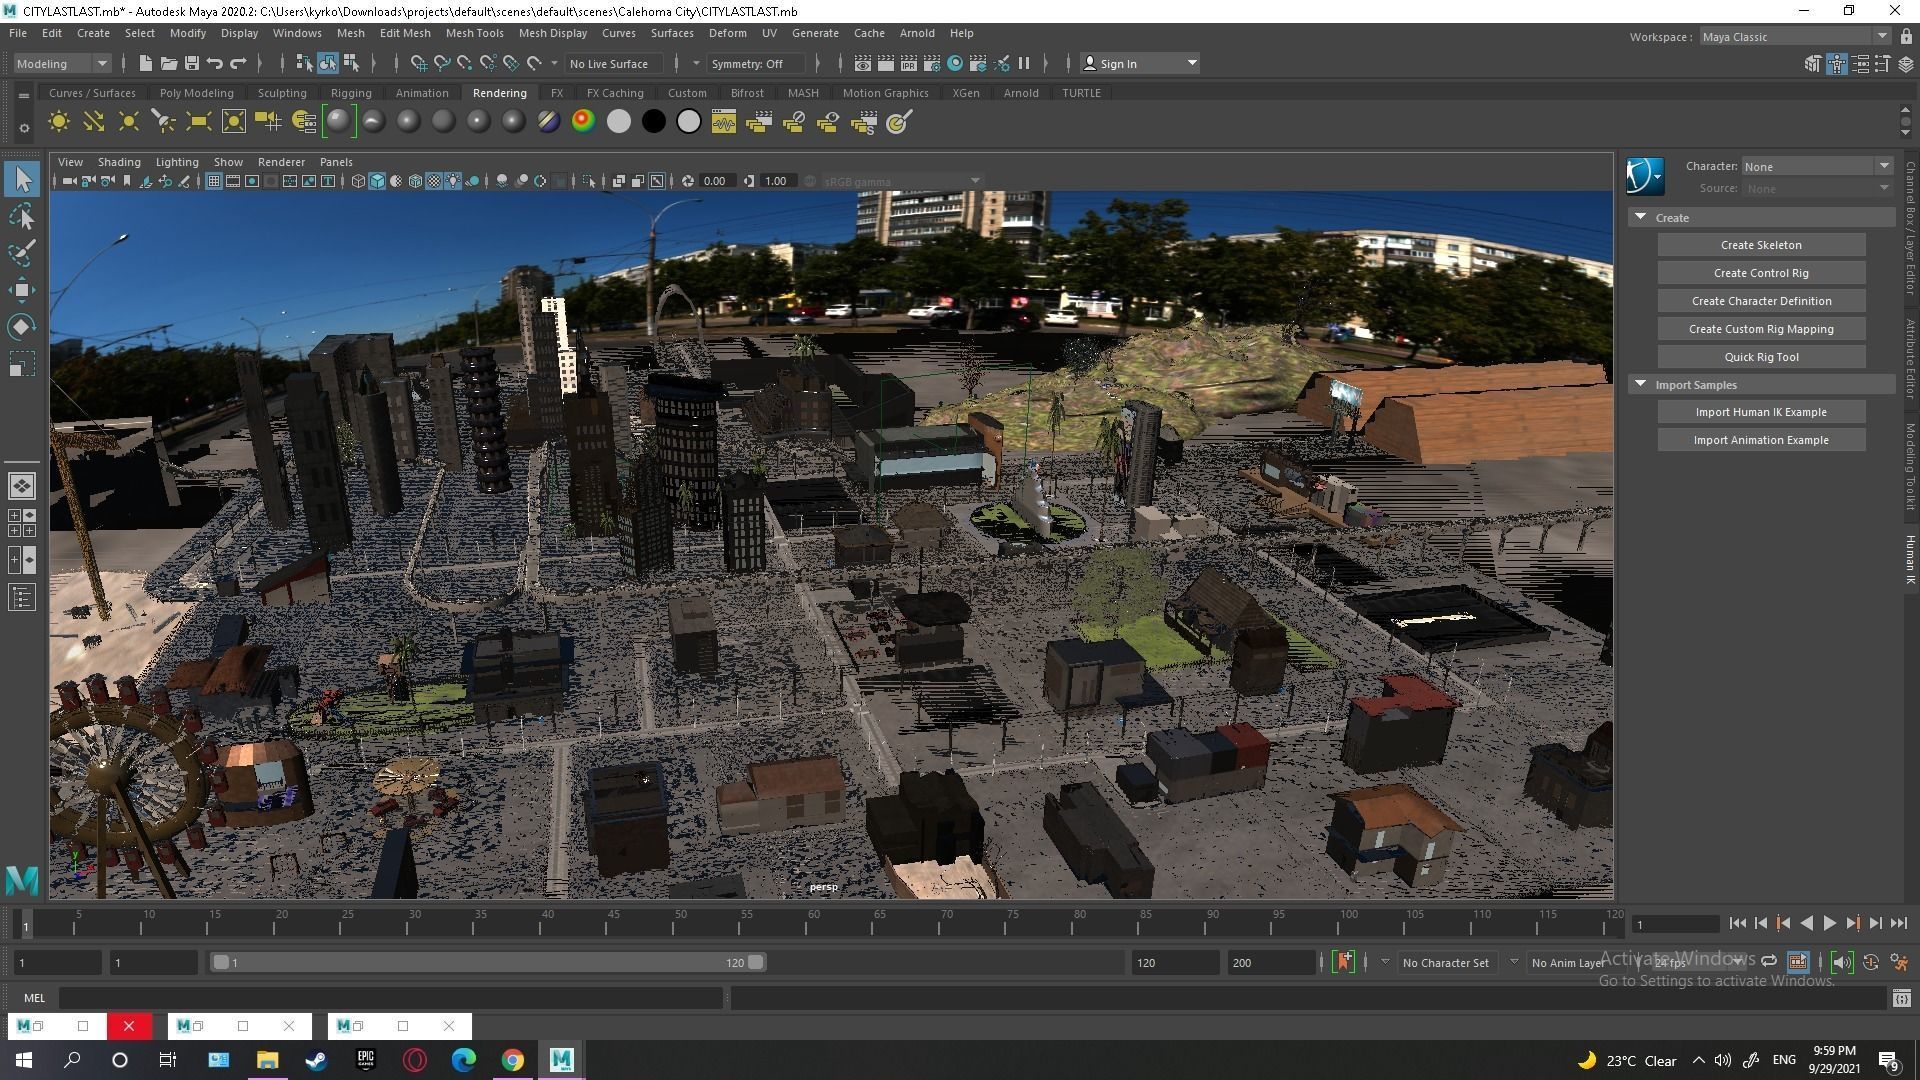This screenshot has height=1080, width=1920.
Task: Create an ambient light from the Rendering shelf
Action: click(x=59, y=122)
